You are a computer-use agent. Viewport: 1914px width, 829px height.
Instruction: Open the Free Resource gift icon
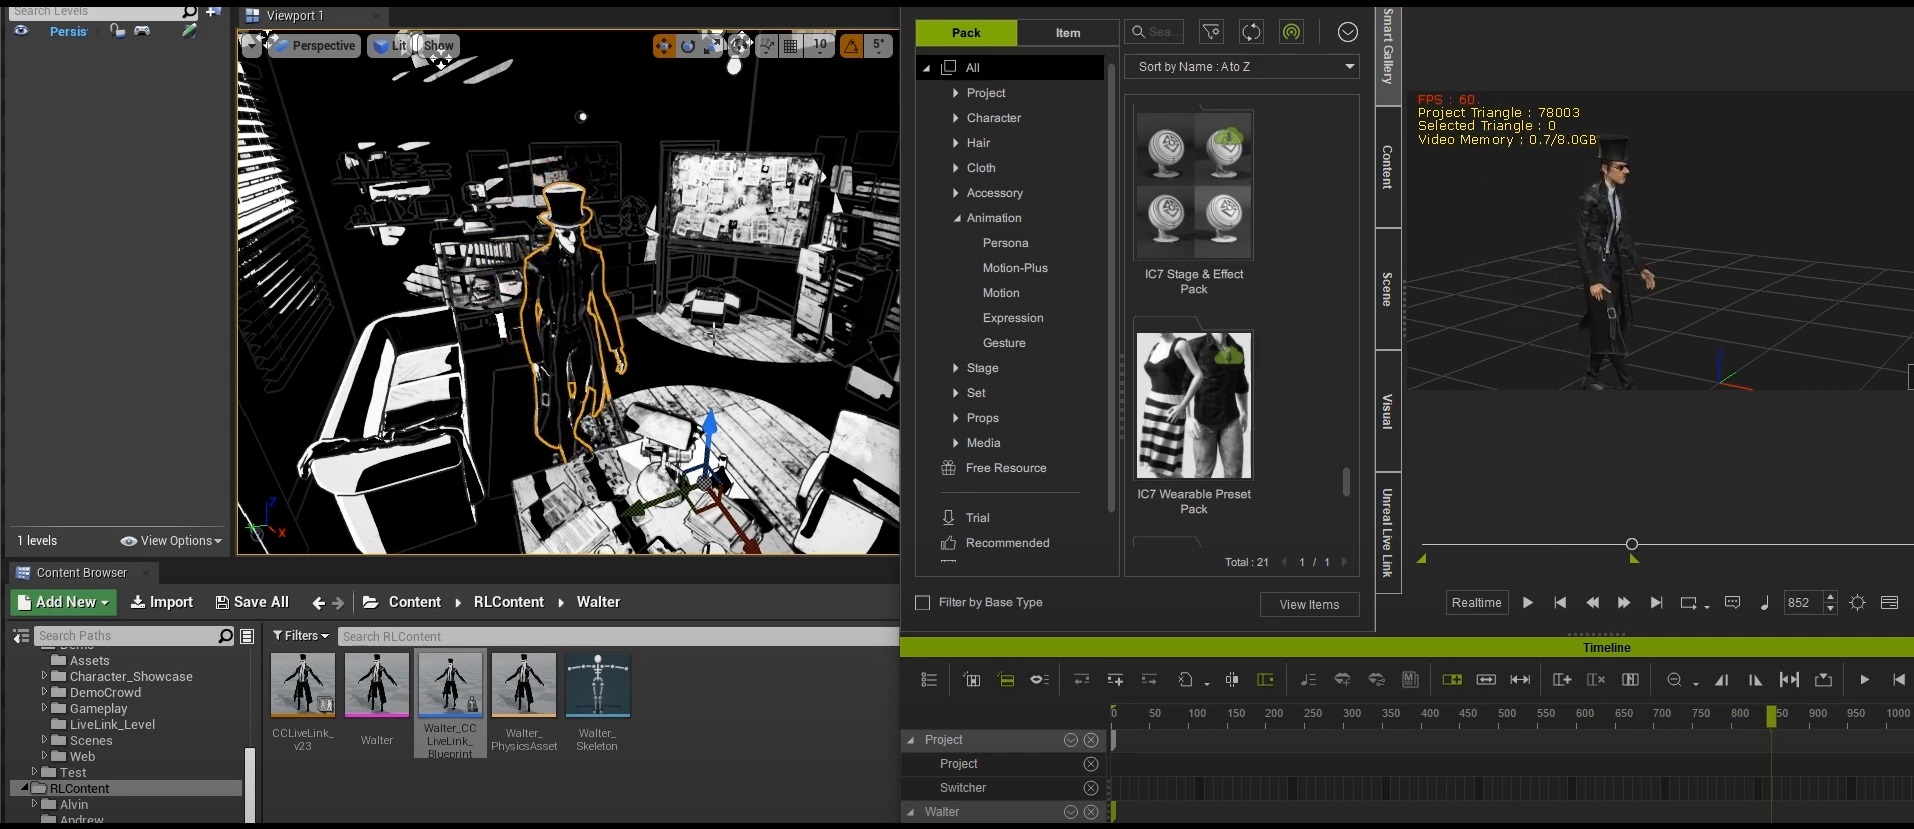click(x=948, y=468)
